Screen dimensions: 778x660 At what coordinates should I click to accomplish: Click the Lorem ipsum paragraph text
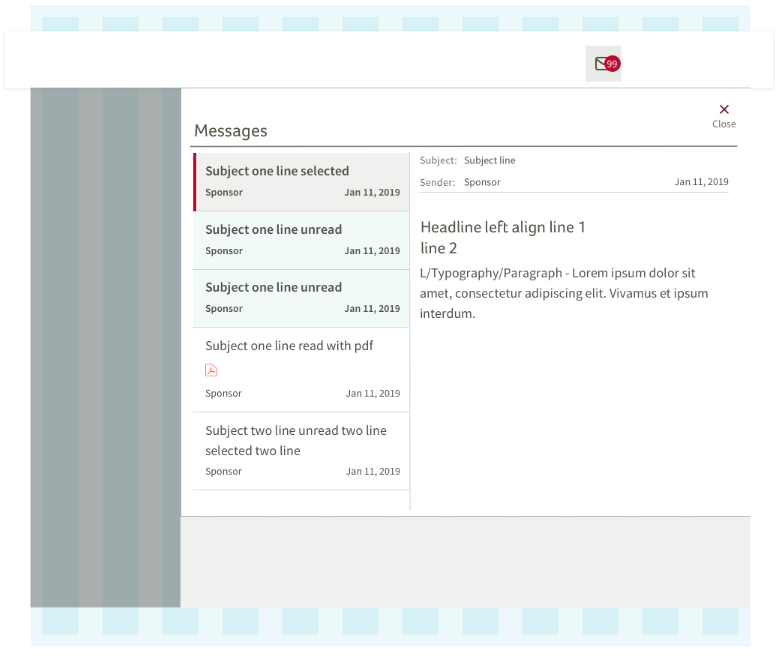coord(564,293)
